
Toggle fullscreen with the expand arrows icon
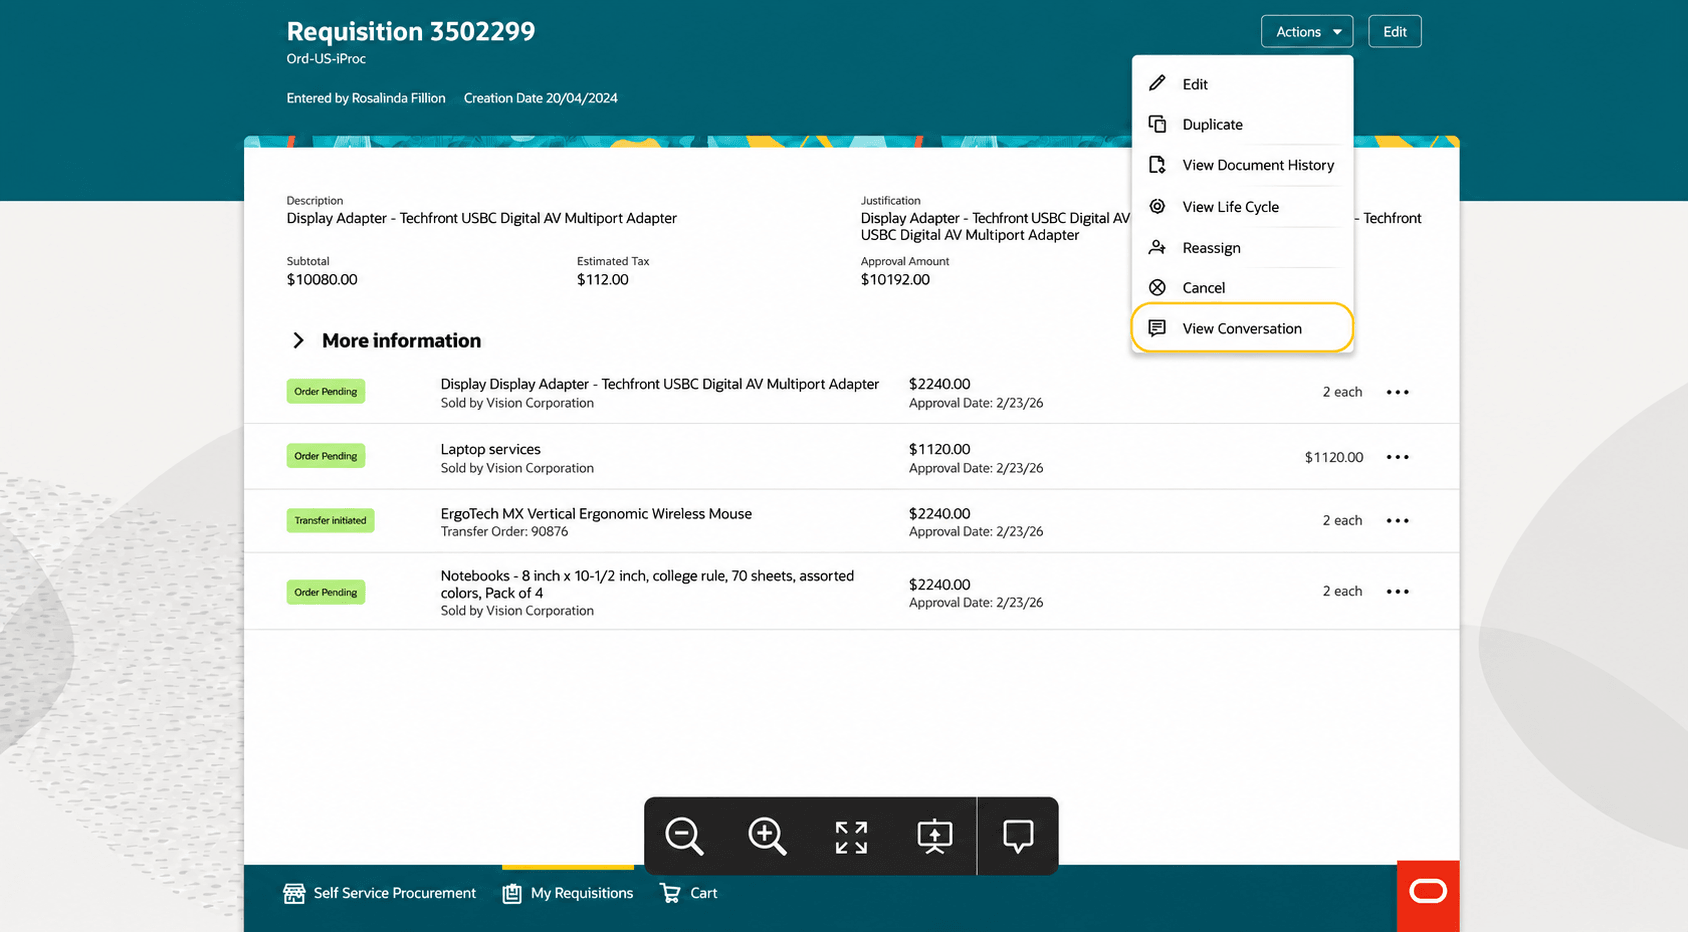[851, 837]
